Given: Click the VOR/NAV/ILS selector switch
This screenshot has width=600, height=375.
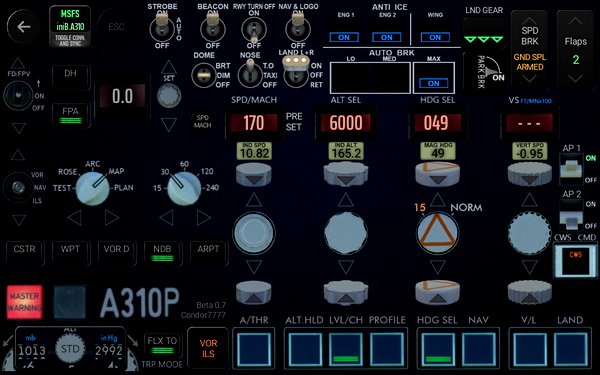Looking at the screenshot, I should (x=18, y=187).
